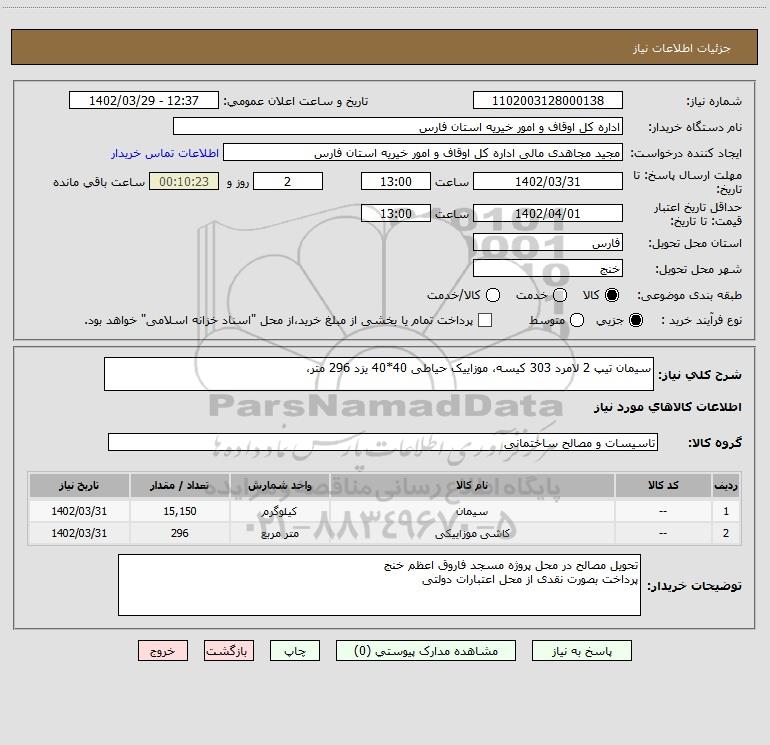This screenshot has width=770, height=745.
Task: Click the announcement date field 1402/03/29 - 12:37
Action: [144, 101]
